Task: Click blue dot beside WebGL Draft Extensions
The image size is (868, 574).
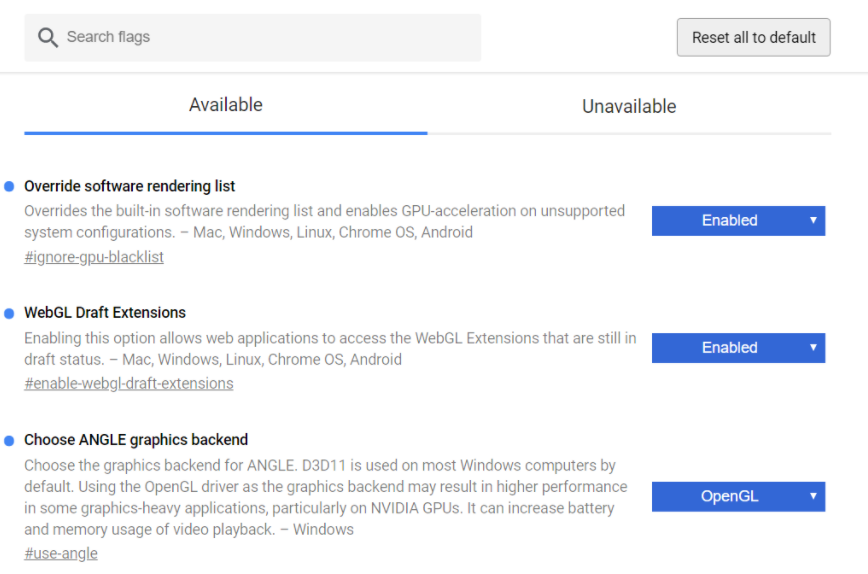Action: [9, 313]
